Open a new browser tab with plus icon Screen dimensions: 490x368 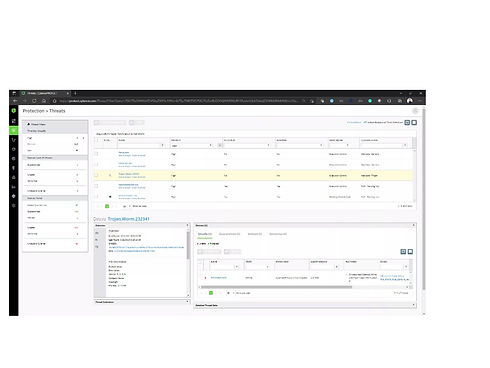pos(75,93)
